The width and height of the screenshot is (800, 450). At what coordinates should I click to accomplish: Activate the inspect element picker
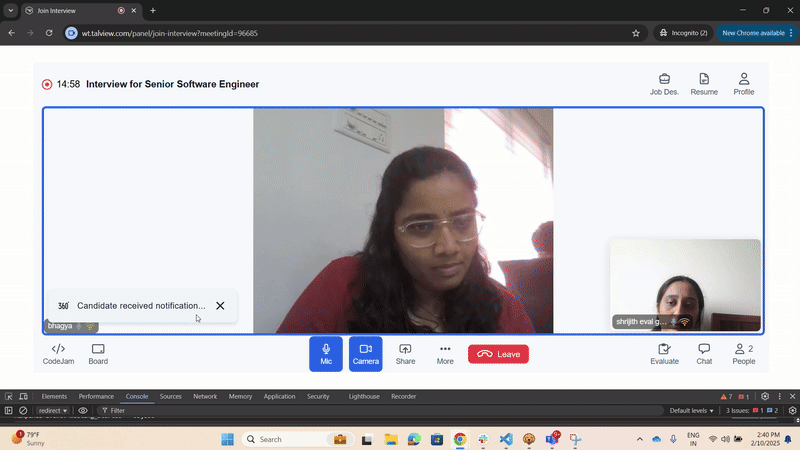tap(9, 396)
